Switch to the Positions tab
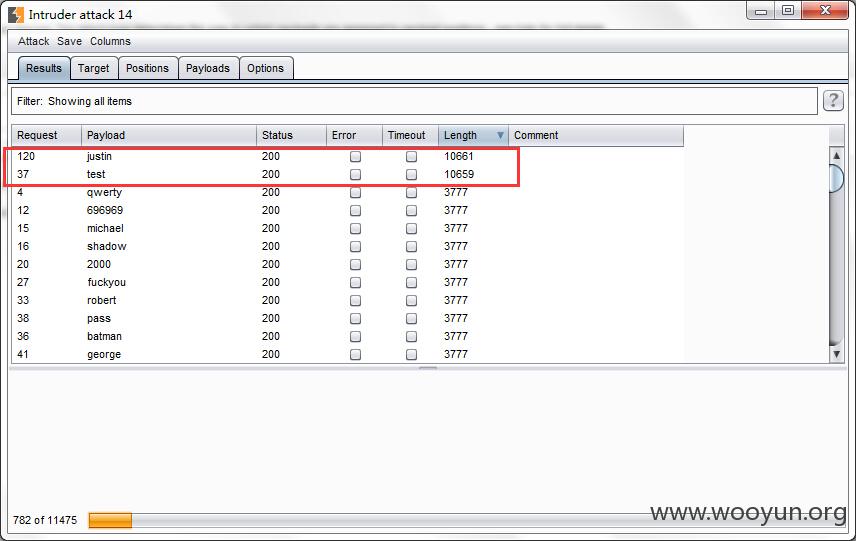Screen dimensions: 856x541 (147, 68)
